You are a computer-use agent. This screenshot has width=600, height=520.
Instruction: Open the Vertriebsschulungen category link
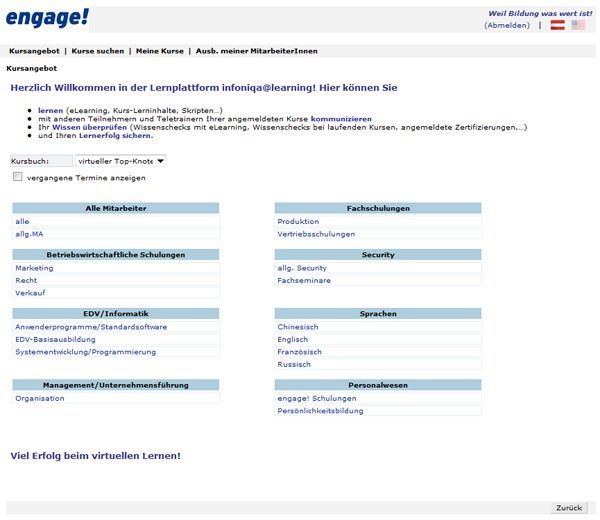(316, 234)
